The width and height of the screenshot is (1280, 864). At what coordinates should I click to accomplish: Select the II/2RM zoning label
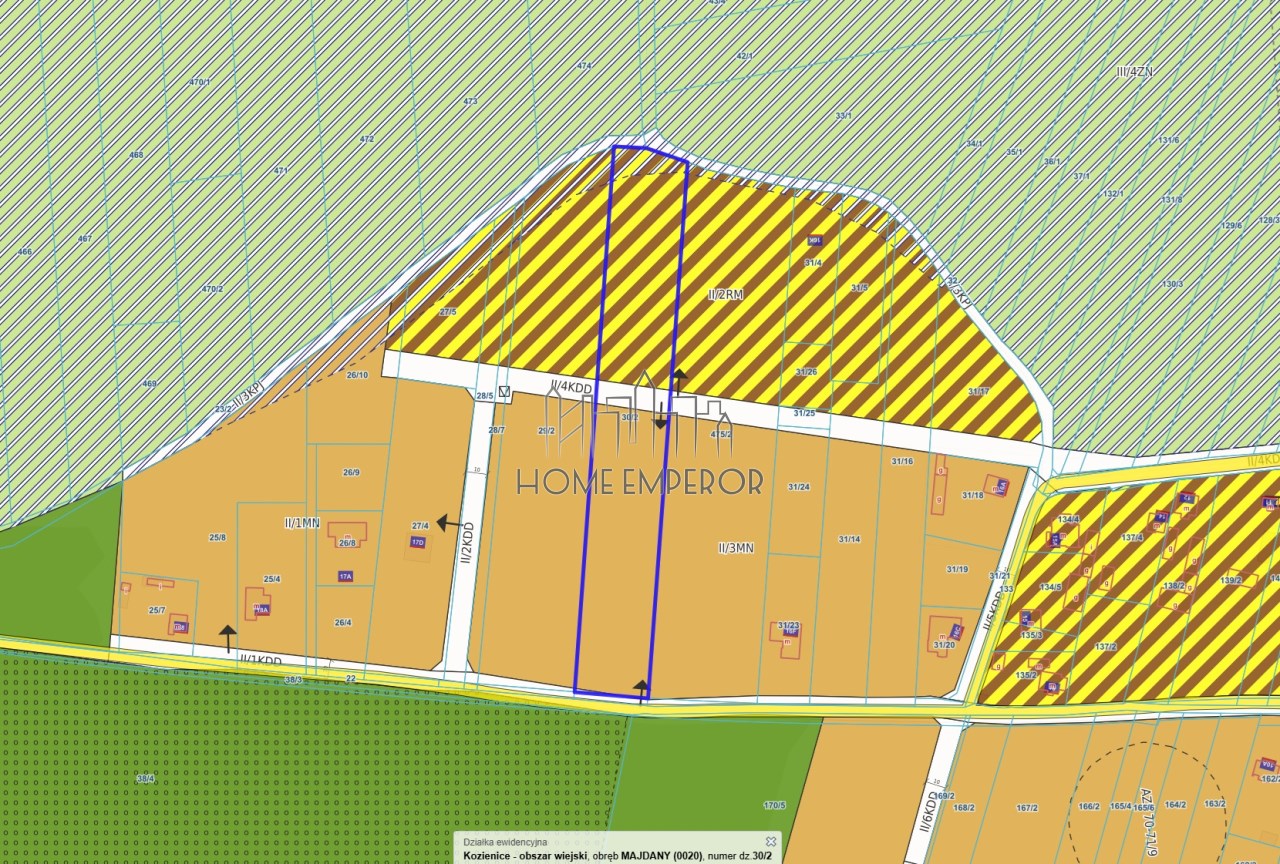point(725,295)
